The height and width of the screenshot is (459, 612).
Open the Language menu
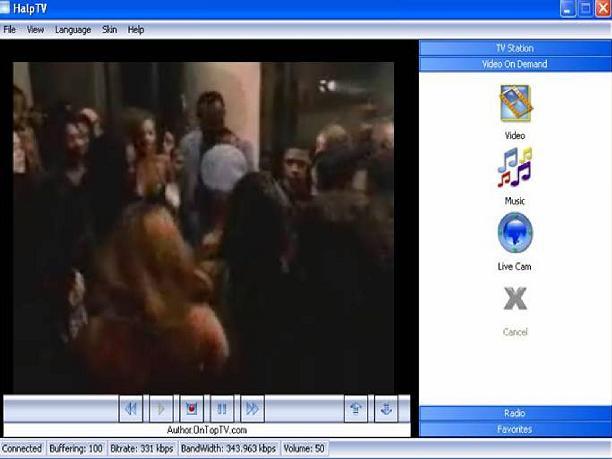(73, 30)
